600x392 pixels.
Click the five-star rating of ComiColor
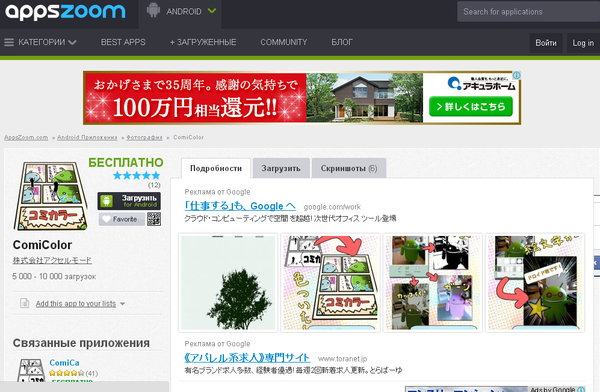pyautogui.click(x=137, y=176)
